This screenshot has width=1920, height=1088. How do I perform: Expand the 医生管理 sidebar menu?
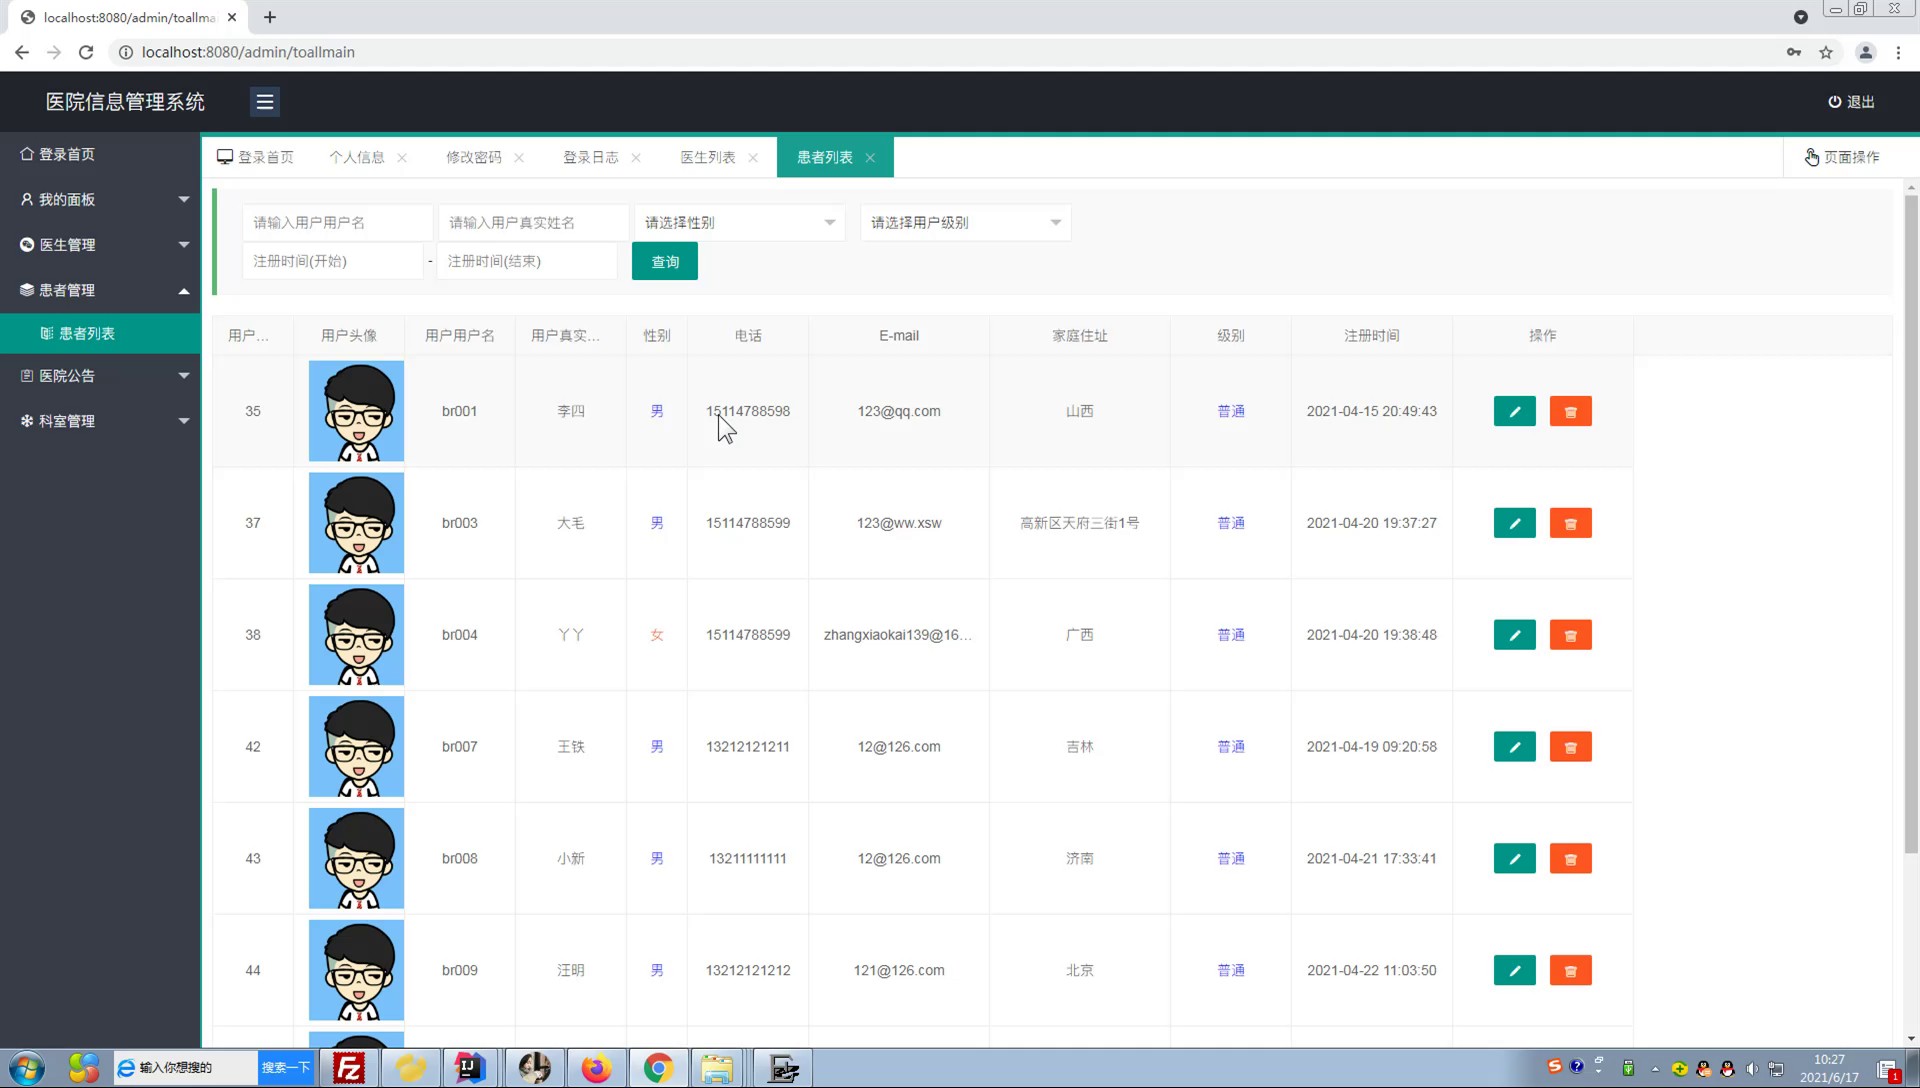(100, 245)
